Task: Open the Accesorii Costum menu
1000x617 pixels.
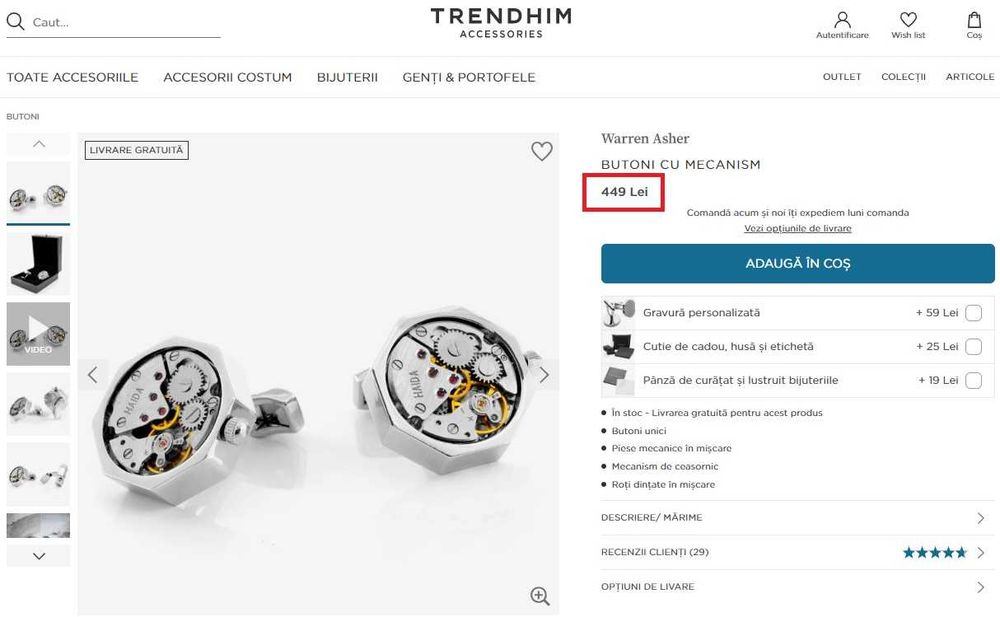Action: [x=227, y=77]
